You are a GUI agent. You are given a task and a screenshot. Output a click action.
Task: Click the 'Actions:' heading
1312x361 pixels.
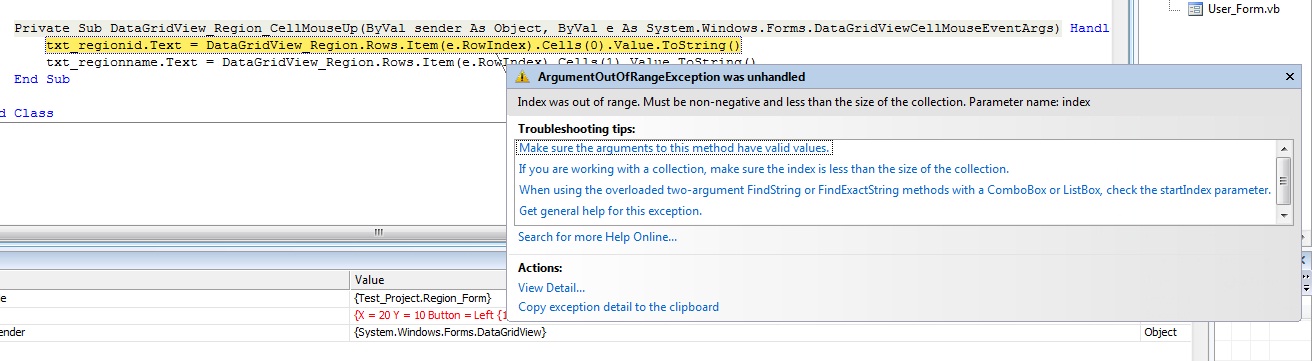[541, 268]
